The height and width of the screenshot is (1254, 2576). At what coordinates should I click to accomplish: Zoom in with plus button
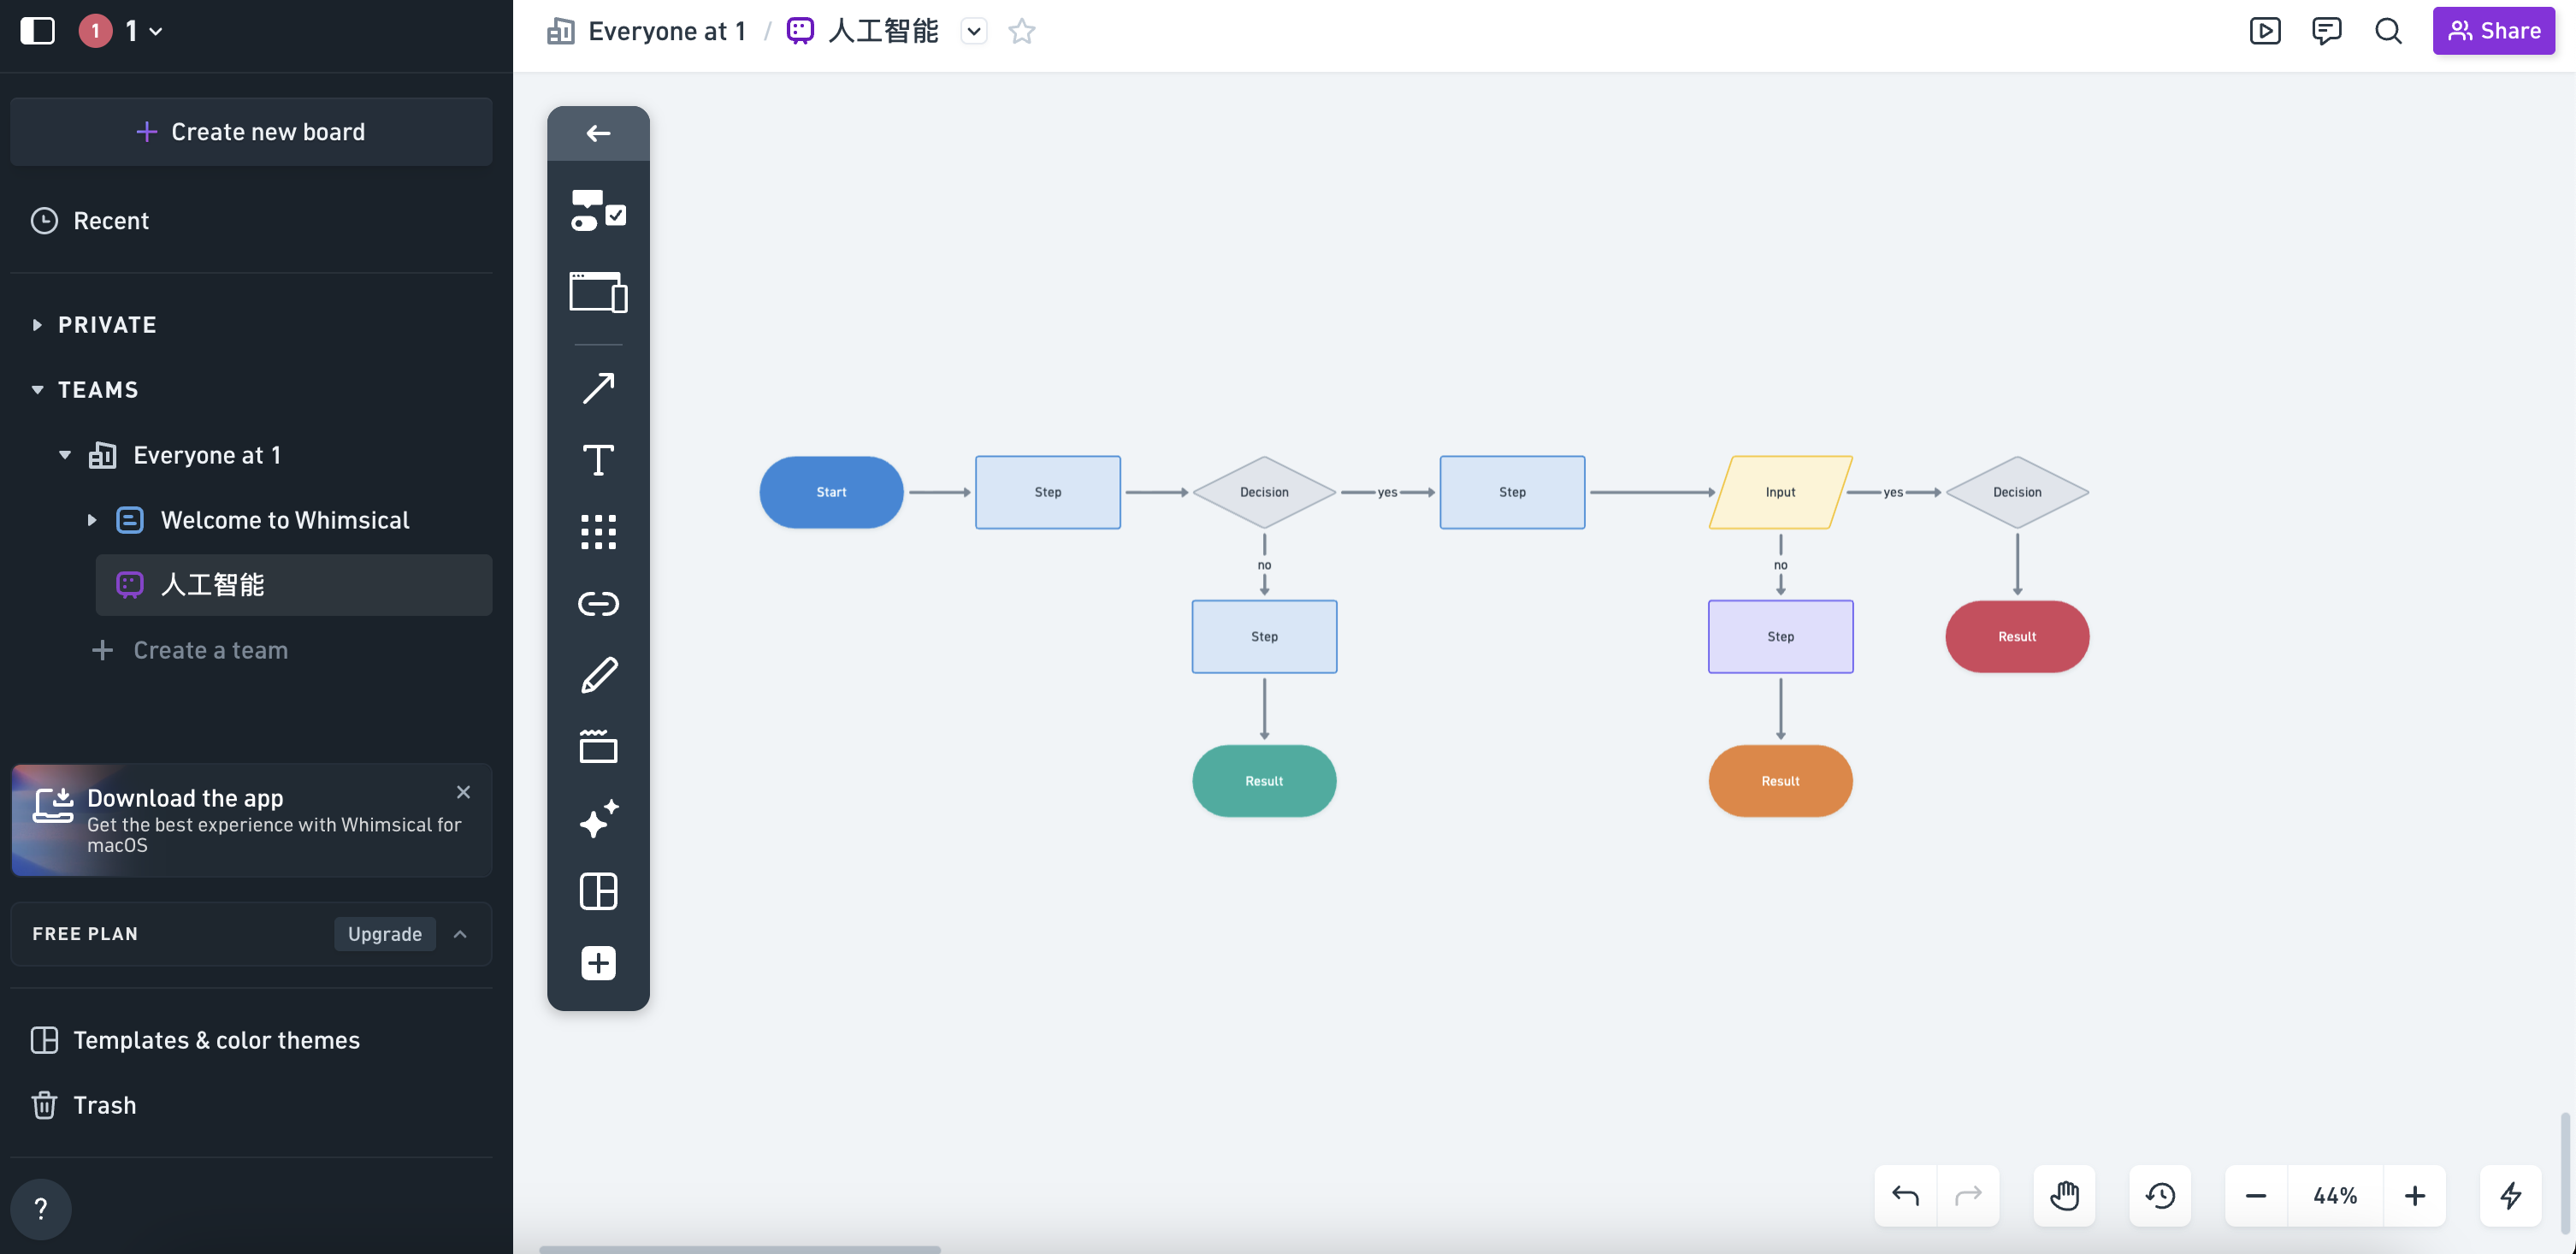(x=2415, y=1195)
